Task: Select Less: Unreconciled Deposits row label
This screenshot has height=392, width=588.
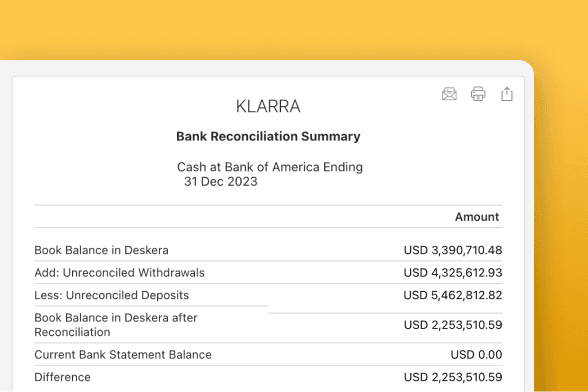Action: (111, 295)
